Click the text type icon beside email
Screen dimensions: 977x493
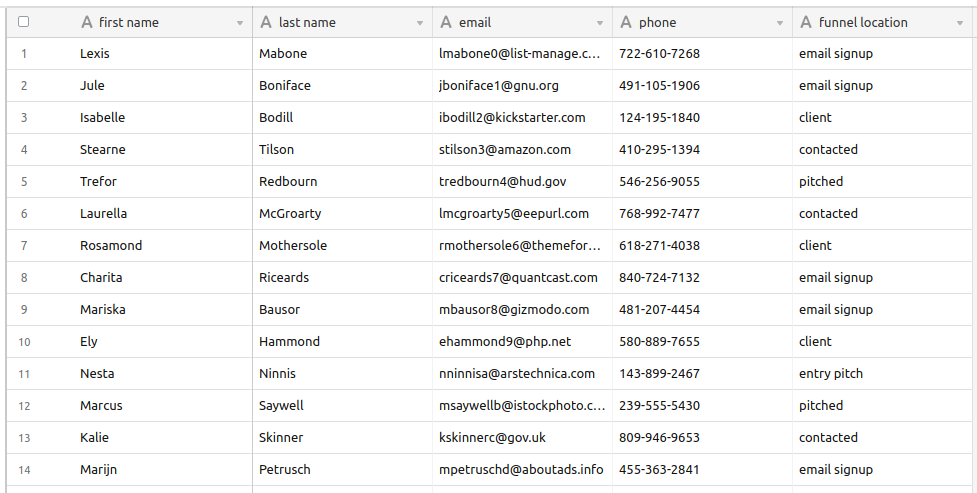446,22
